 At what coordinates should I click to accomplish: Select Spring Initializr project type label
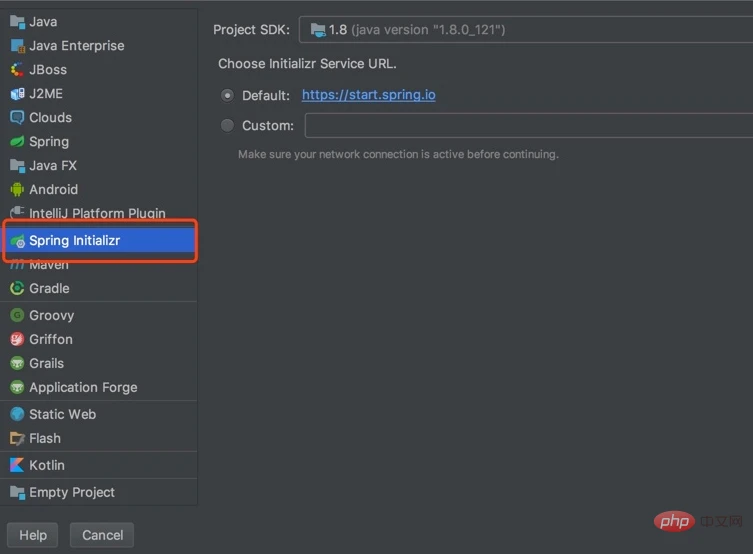(75, 241)
